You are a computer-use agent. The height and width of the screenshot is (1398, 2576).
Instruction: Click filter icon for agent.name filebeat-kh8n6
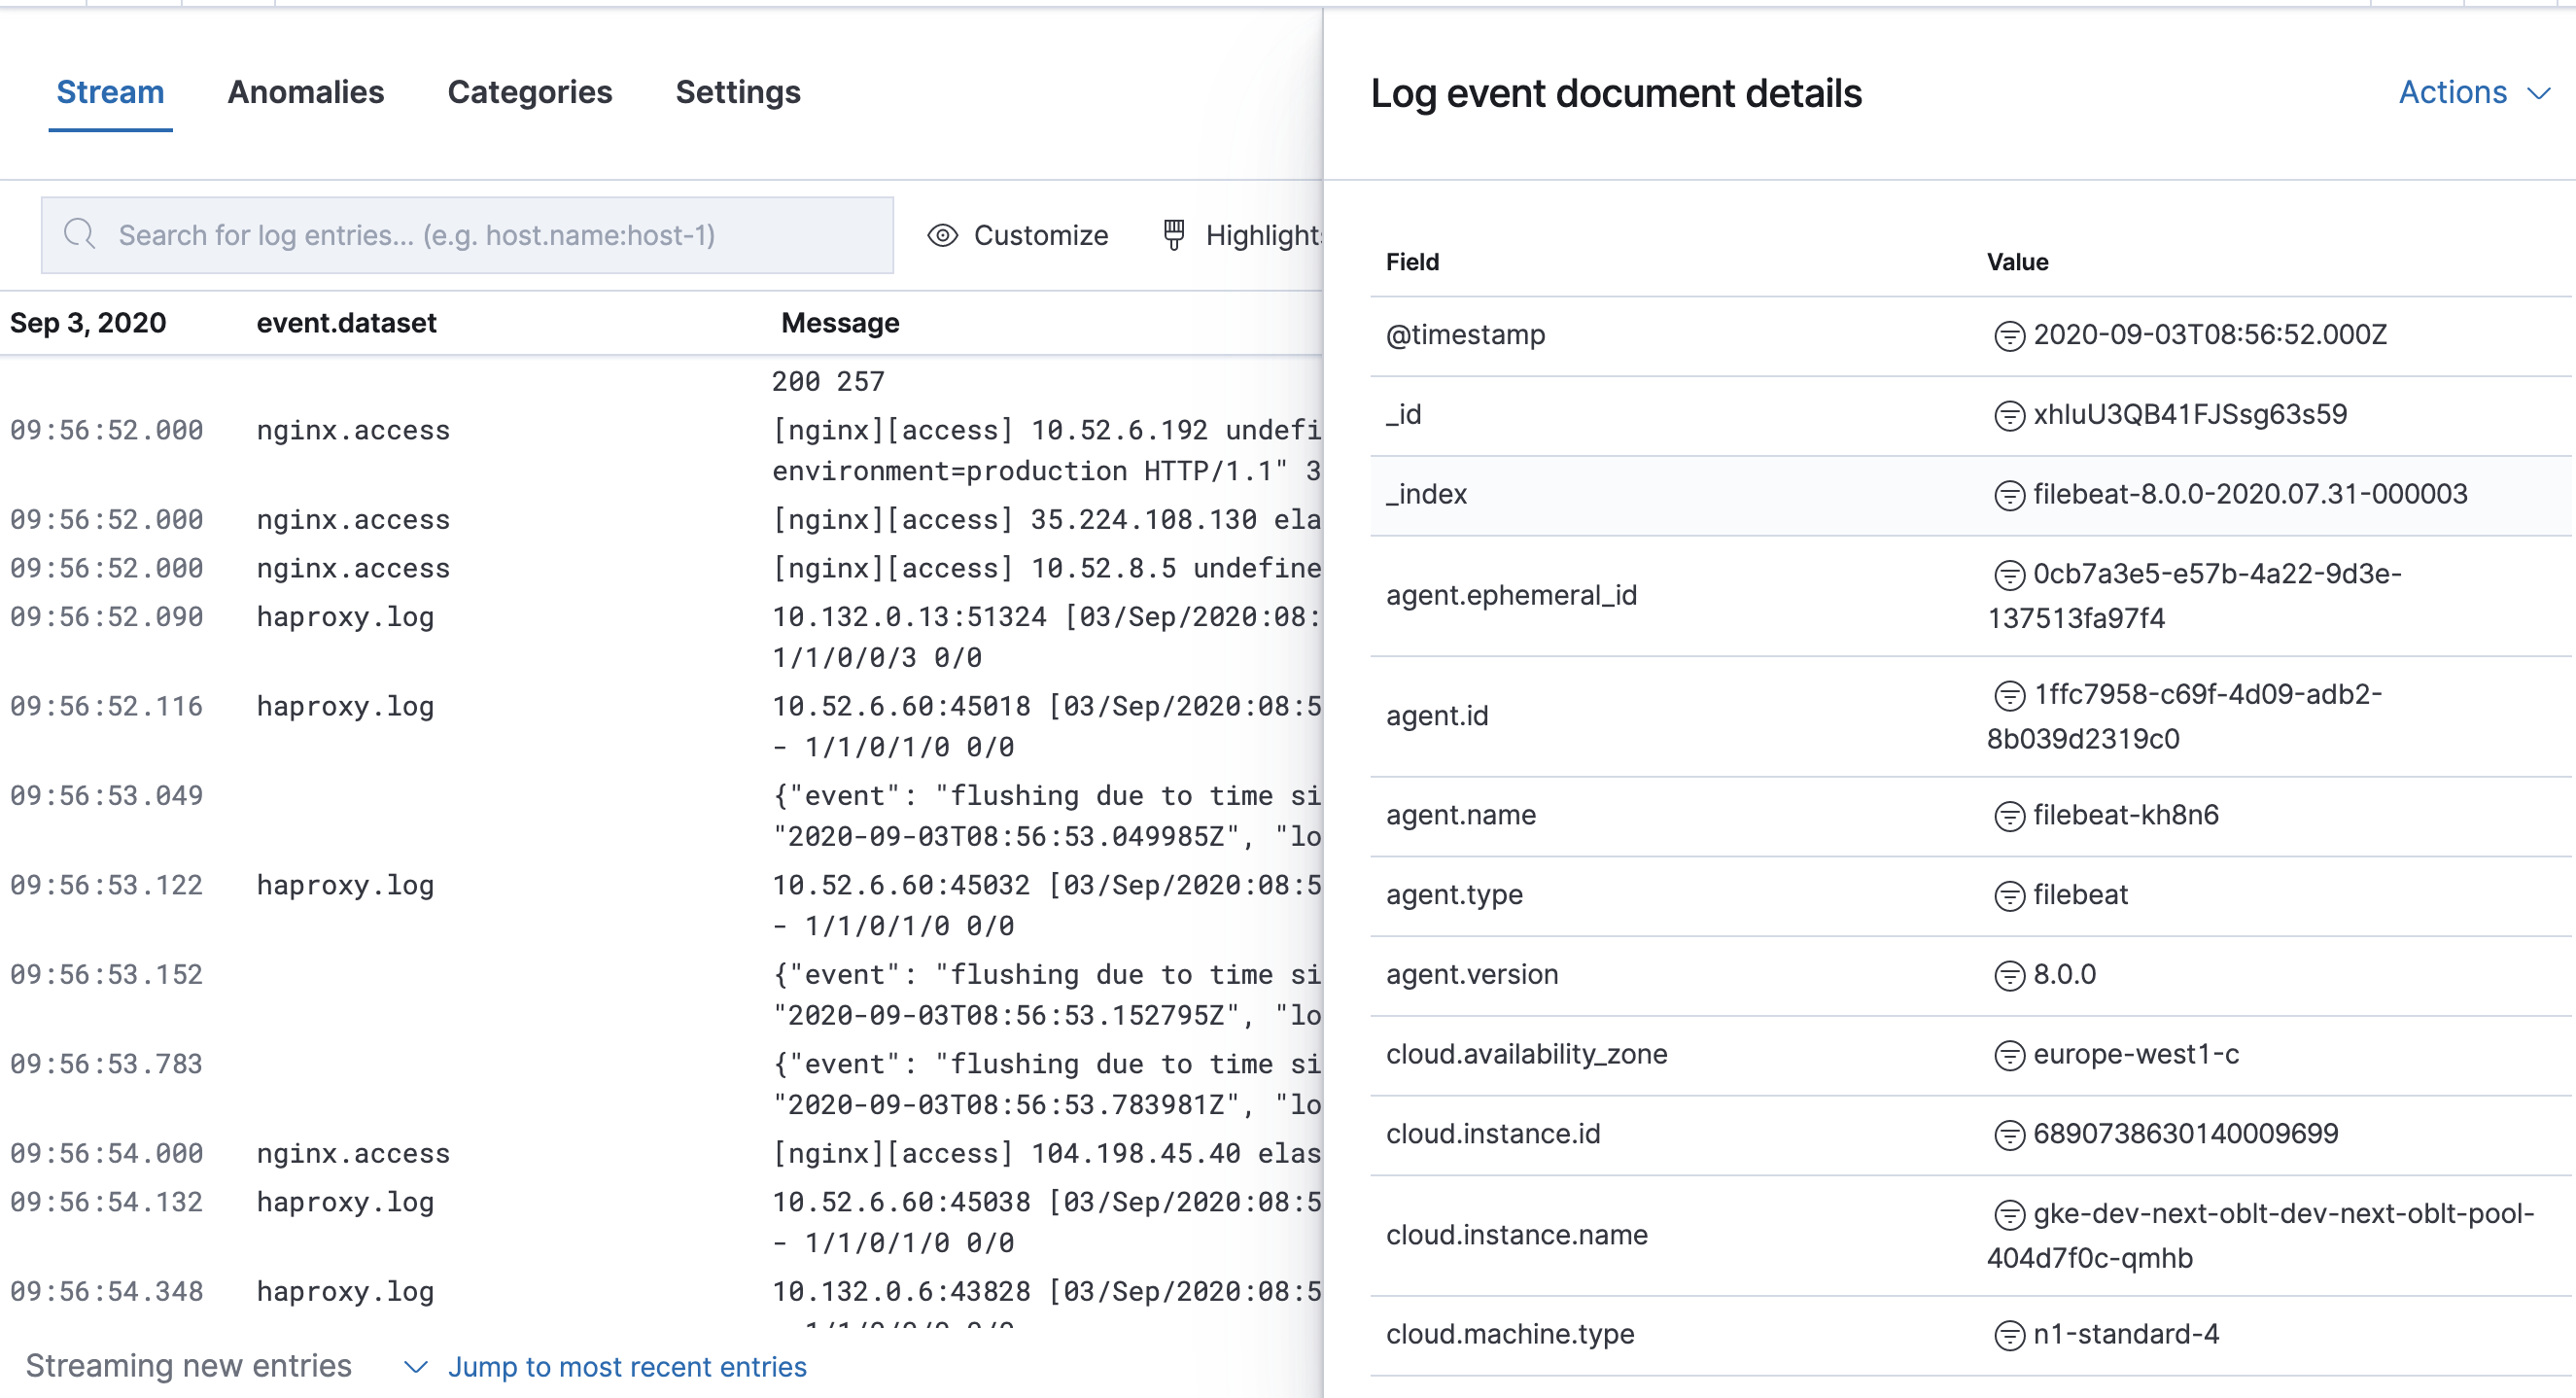click(2008, 817)
